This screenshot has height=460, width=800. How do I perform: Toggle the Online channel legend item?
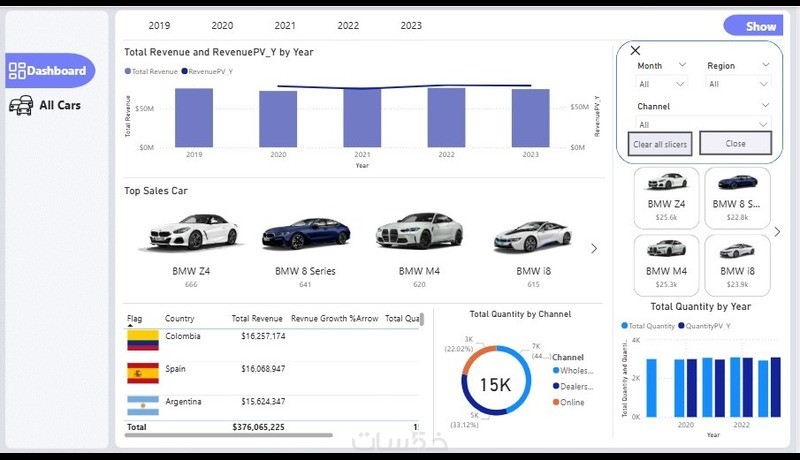coord(568,402)
